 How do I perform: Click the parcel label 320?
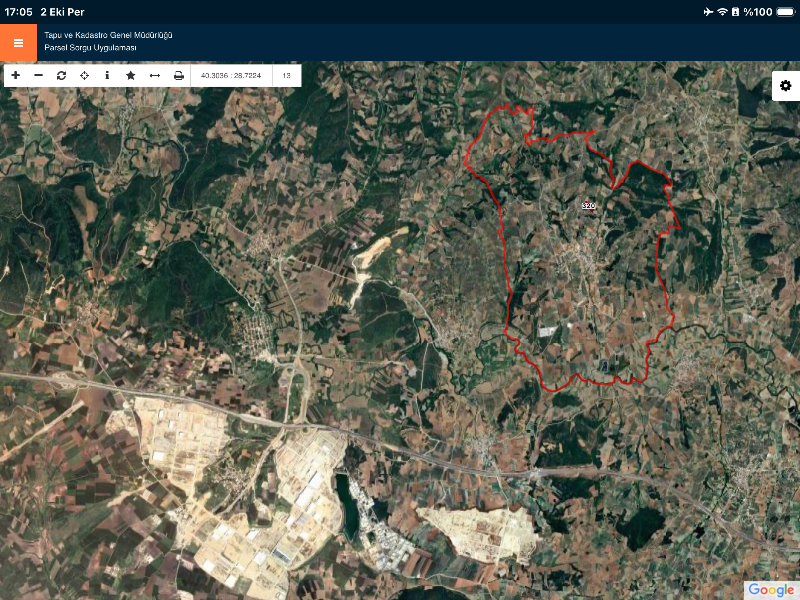[x=588, y=206]
